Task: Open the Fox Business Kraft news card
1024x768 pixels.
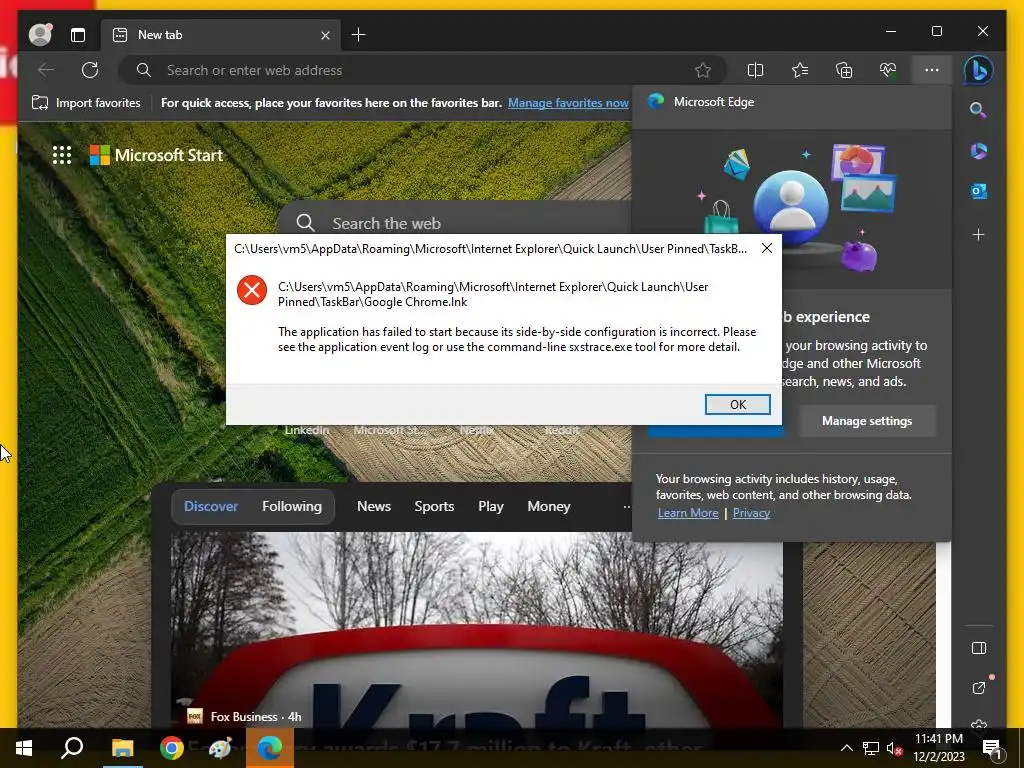Action: point(477,630)
